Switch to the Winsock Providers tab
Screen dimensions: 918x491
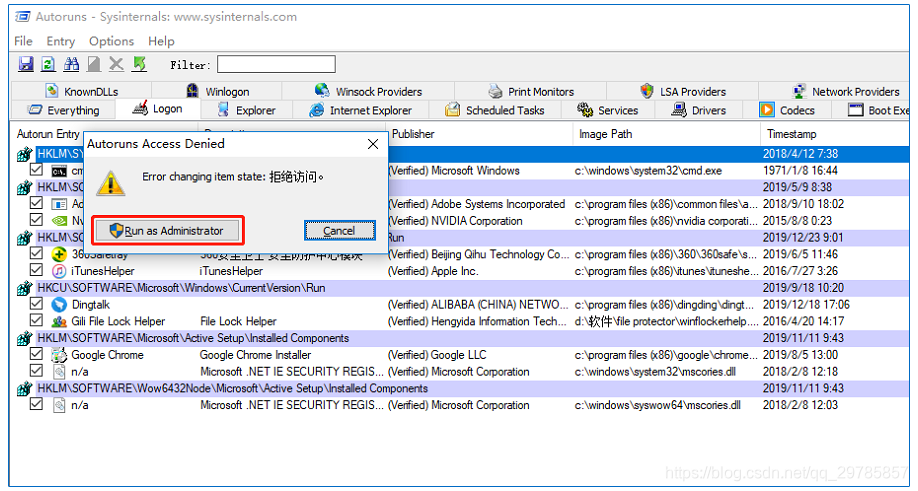tap(368, 91)
